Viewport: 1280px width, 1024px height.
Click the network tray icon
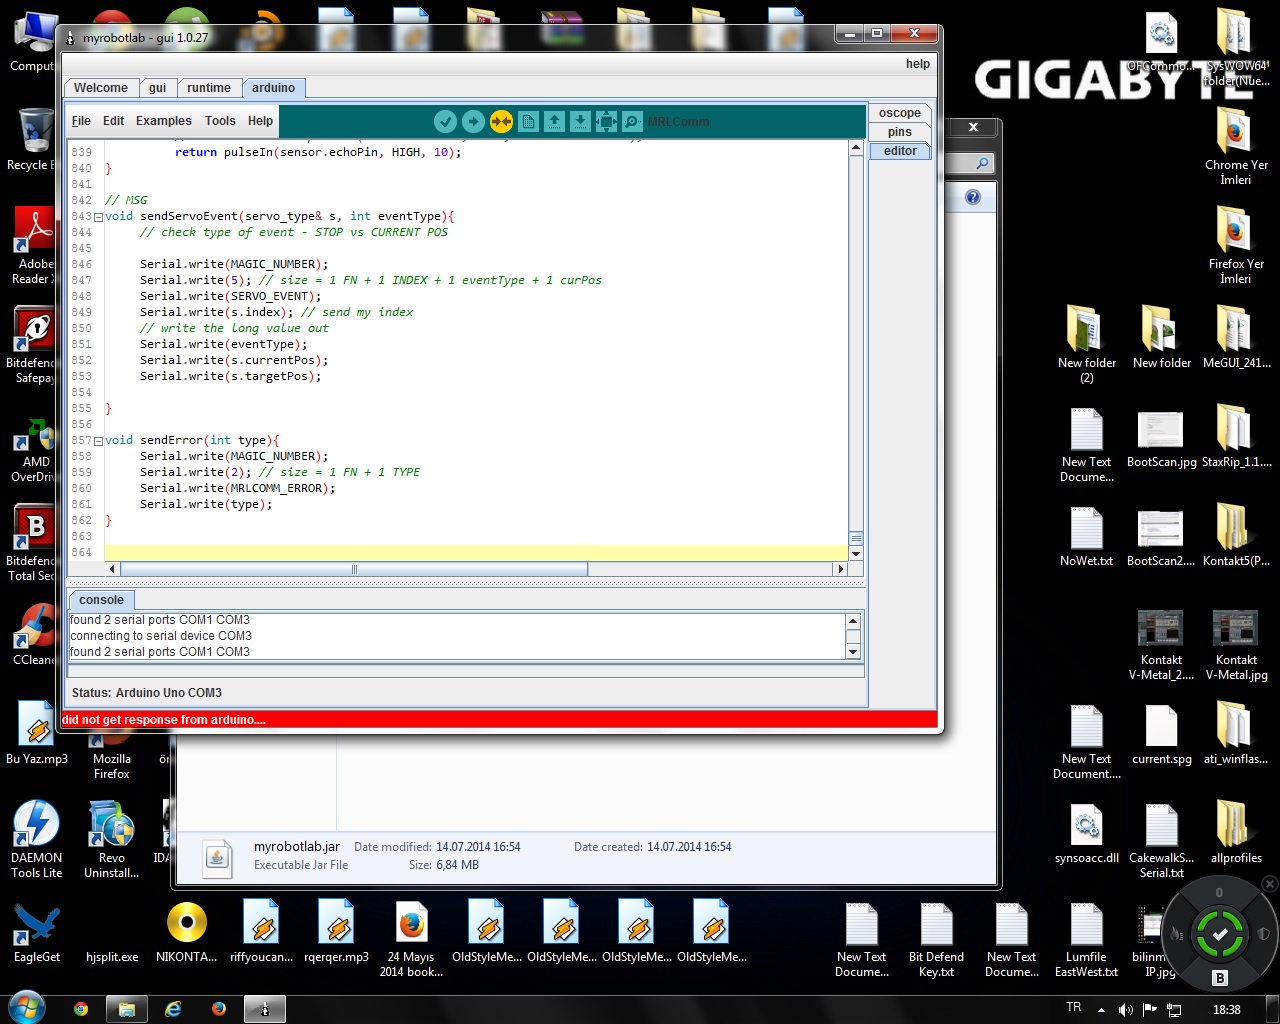tap(1175, 1010)
